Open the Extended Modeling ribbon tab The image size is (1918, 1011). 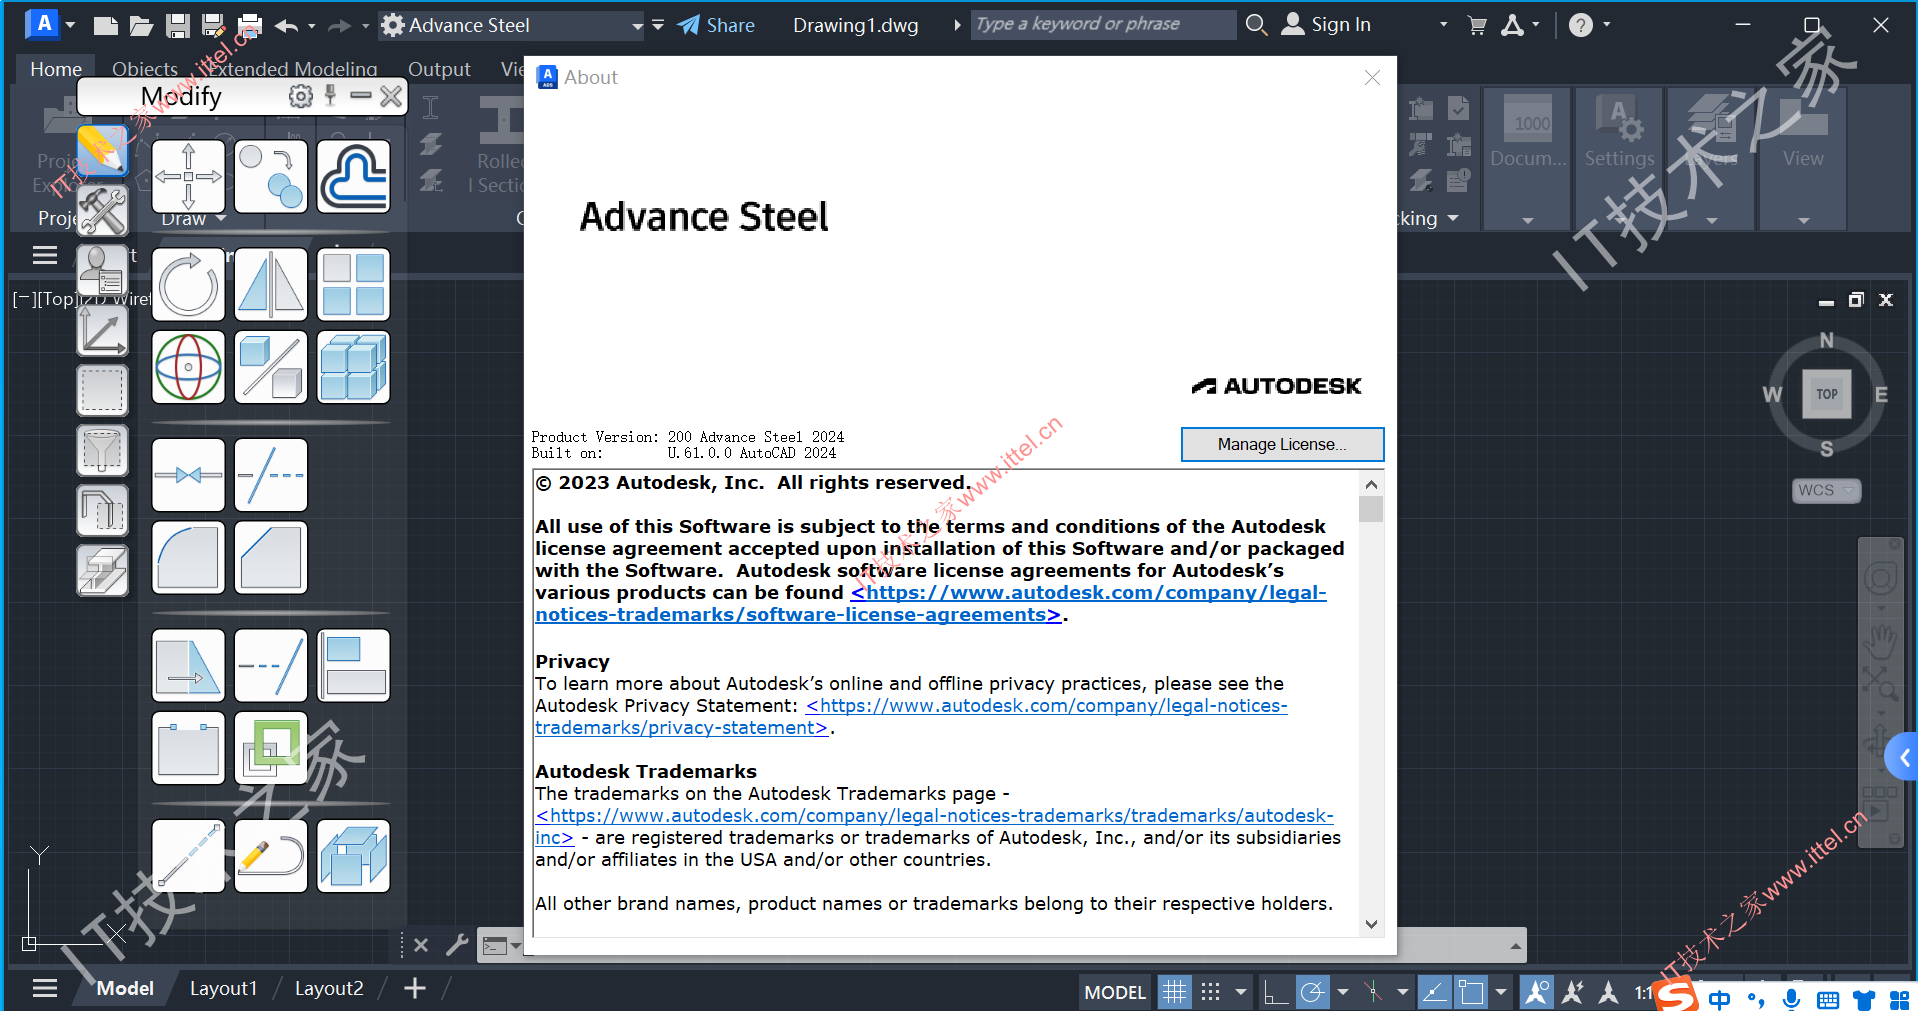click(x=293, y=69)
